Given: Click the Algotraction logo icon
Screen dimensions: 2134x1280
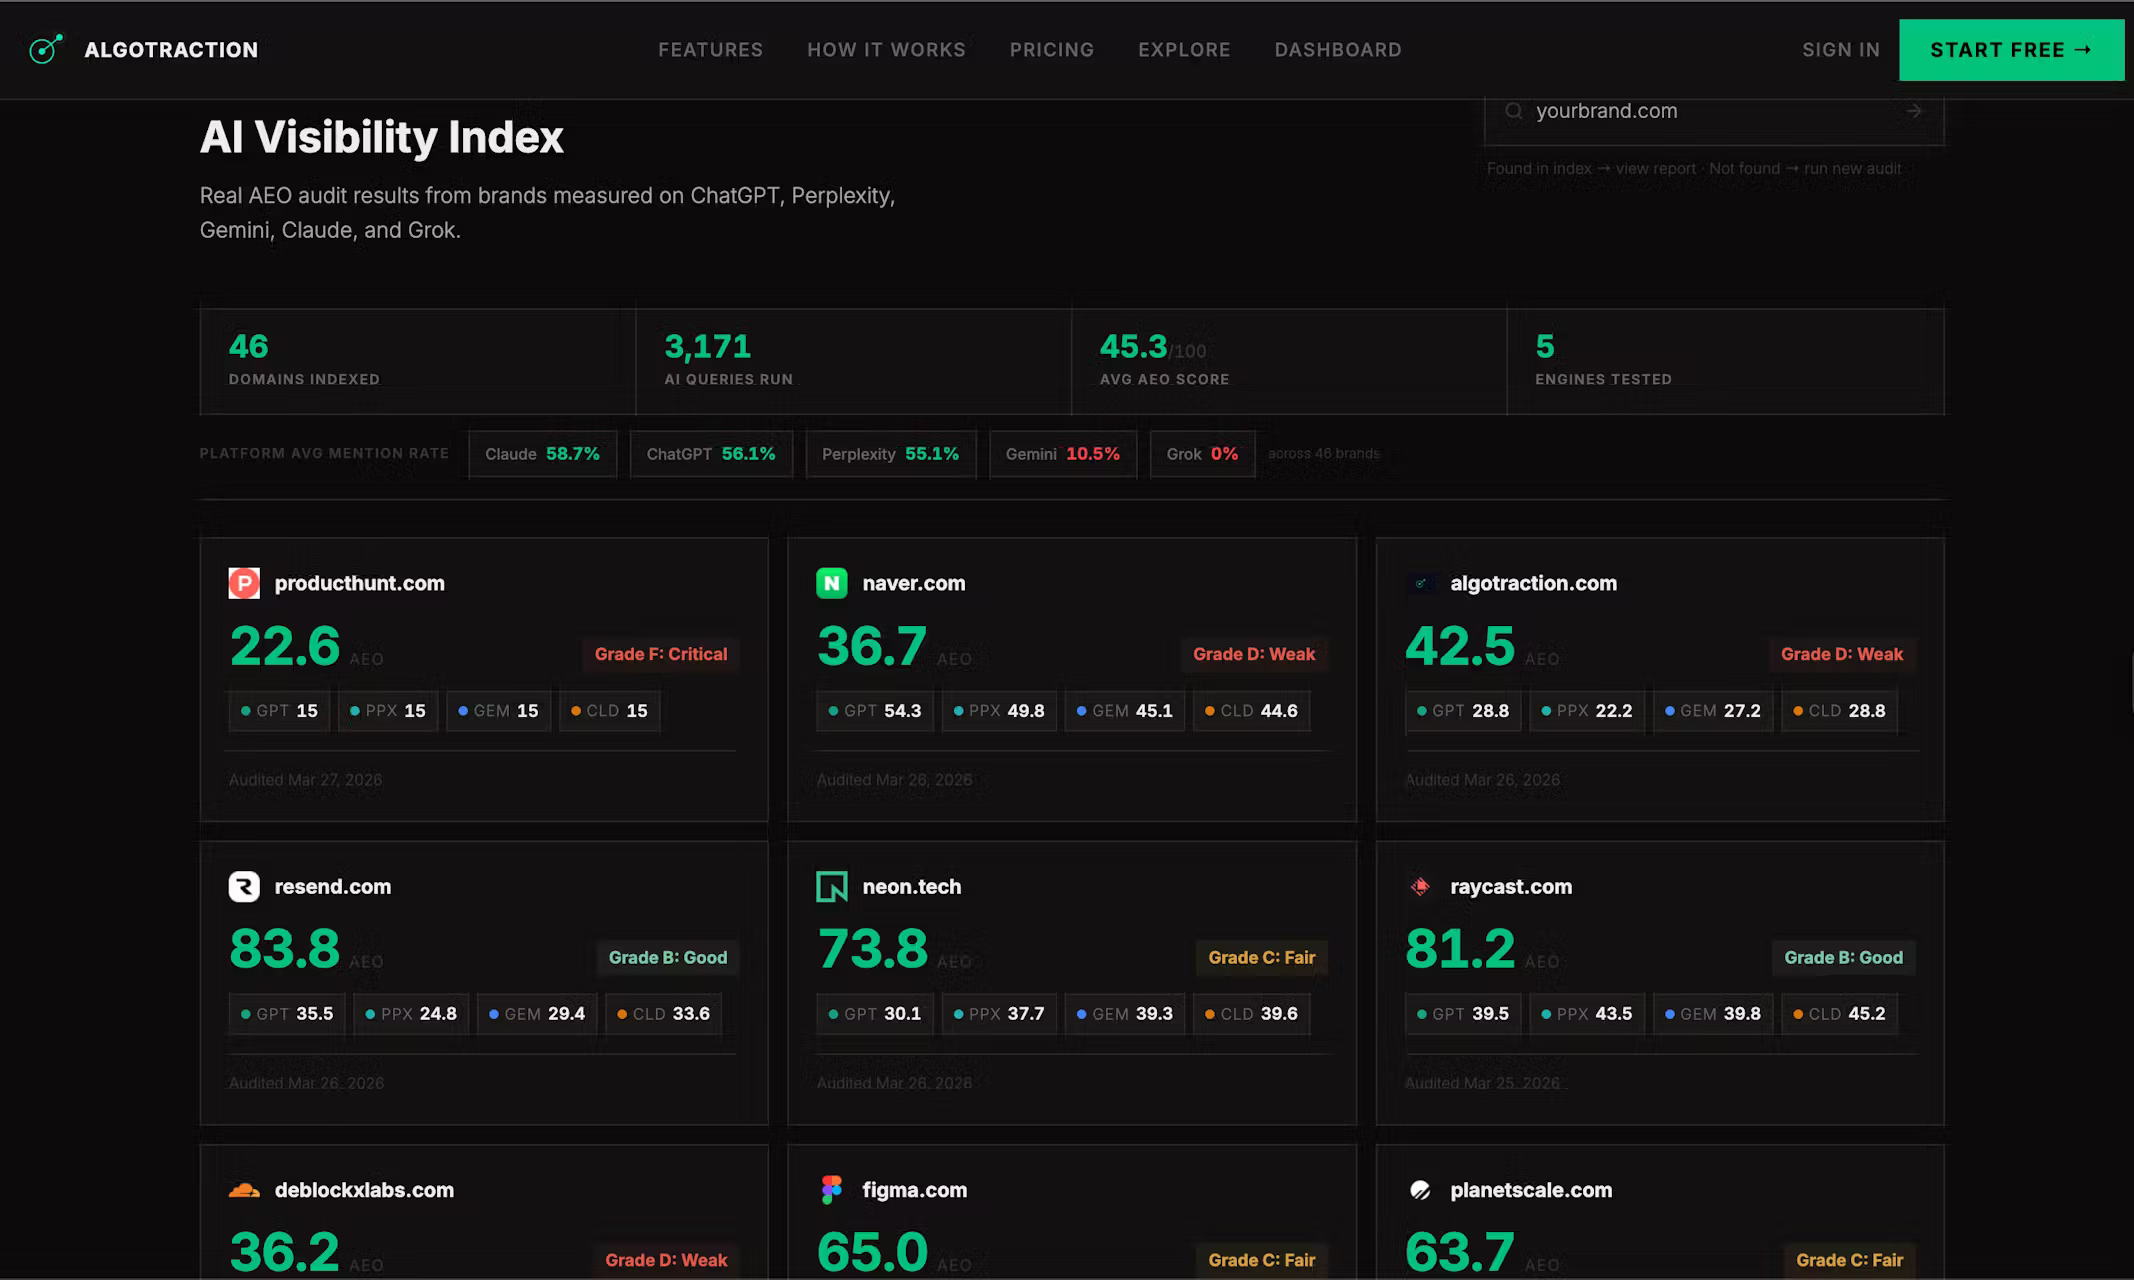Looking at the screenshot, I should pos(46,49).
